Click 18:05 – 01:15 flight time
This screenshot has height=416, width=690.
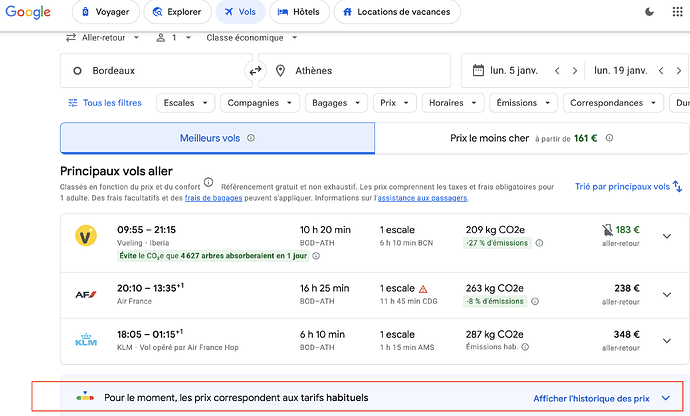[150, 334]
